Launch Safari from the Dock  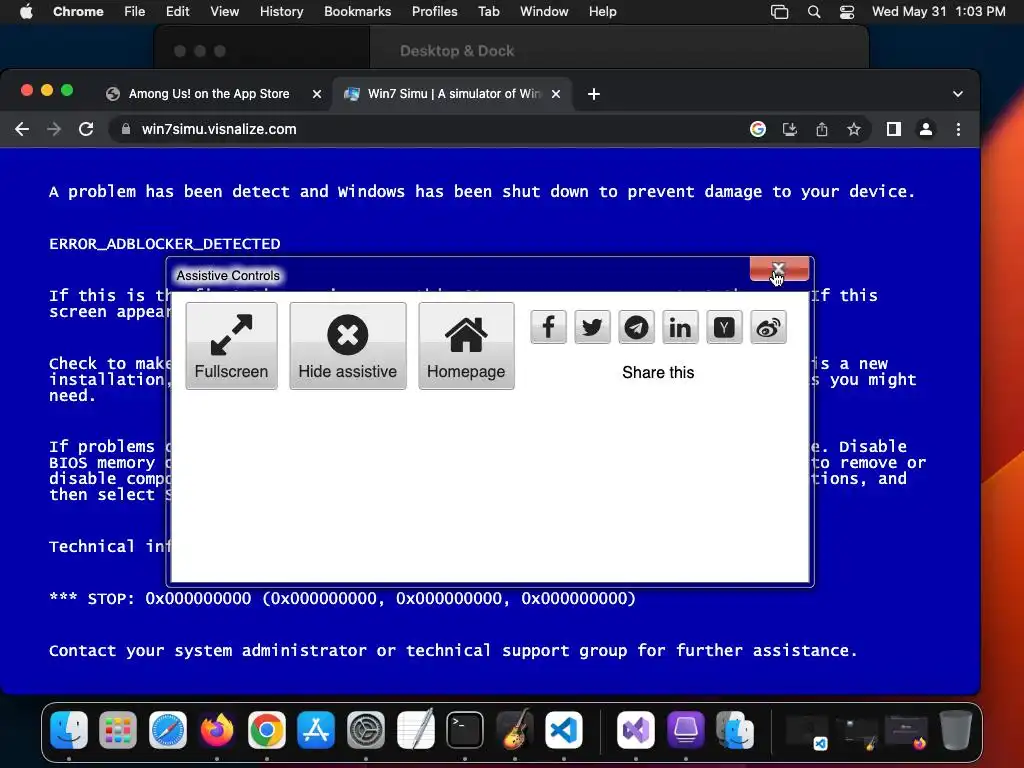(168, 729)
